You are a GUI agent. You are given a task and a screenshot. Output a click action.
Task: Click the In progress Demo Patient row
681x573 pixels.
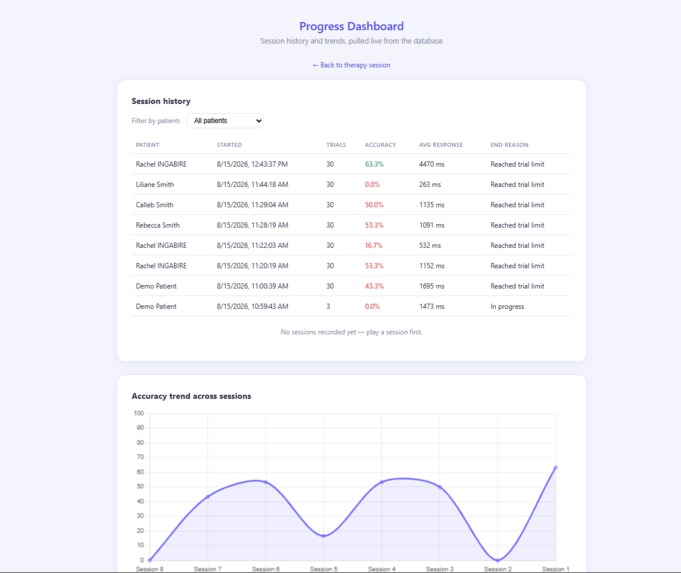(x=351, y=306)
